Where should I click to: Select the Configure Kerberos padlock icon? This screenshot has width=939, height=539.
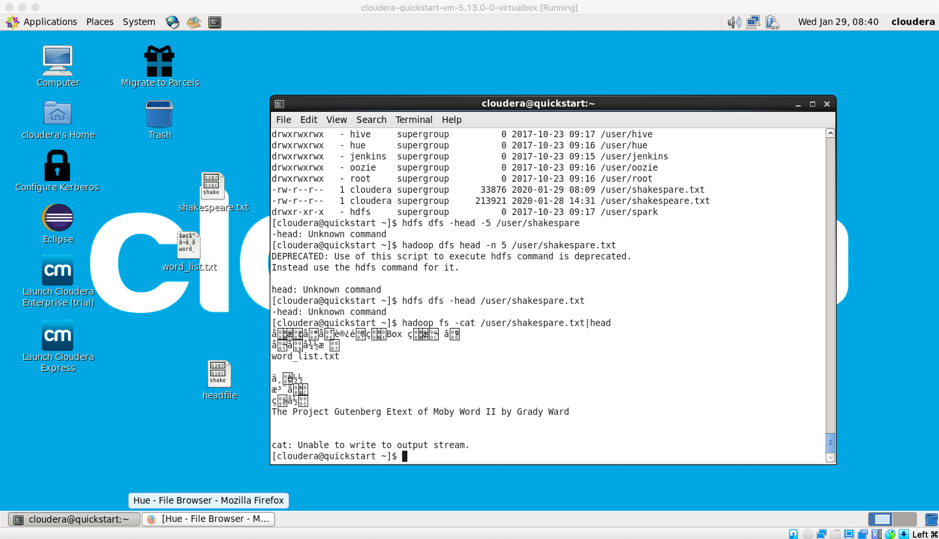[57, 171]
